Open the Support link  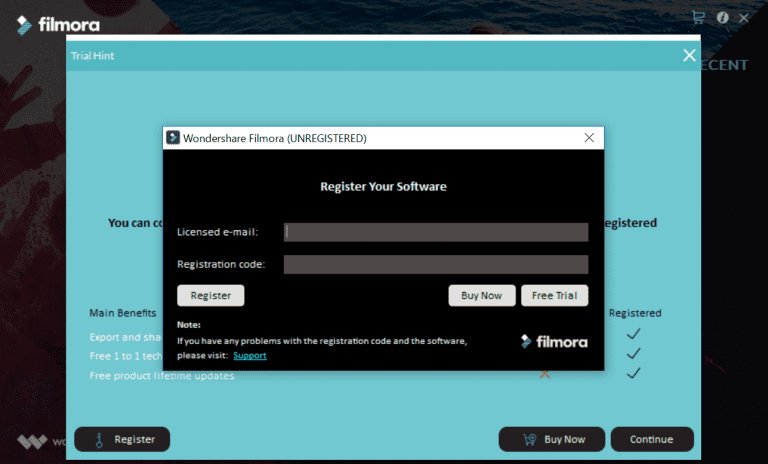pos(249,355)
